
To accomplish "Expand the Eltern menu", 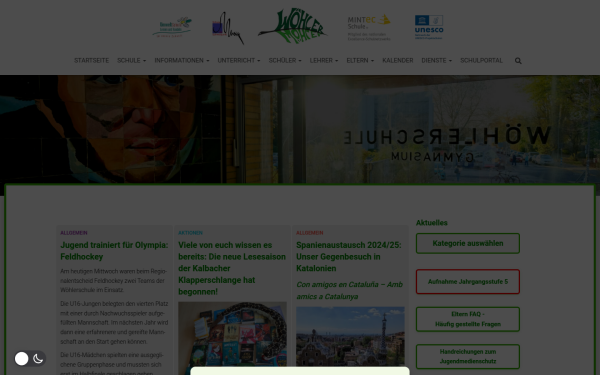I will pyautogui.click(x=360, y=60).
